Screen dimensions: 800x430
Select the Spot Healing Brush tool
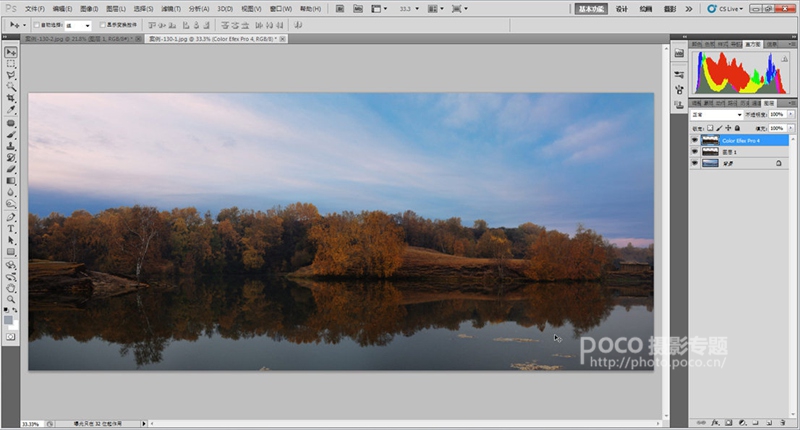11,123
